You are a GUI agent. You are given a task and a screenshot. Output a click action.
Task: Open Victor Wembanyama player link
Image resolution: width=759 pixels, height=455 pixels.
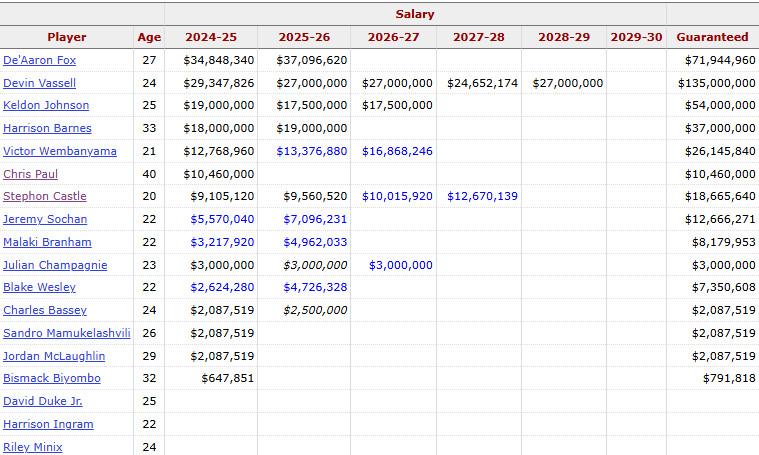point(60,151)
